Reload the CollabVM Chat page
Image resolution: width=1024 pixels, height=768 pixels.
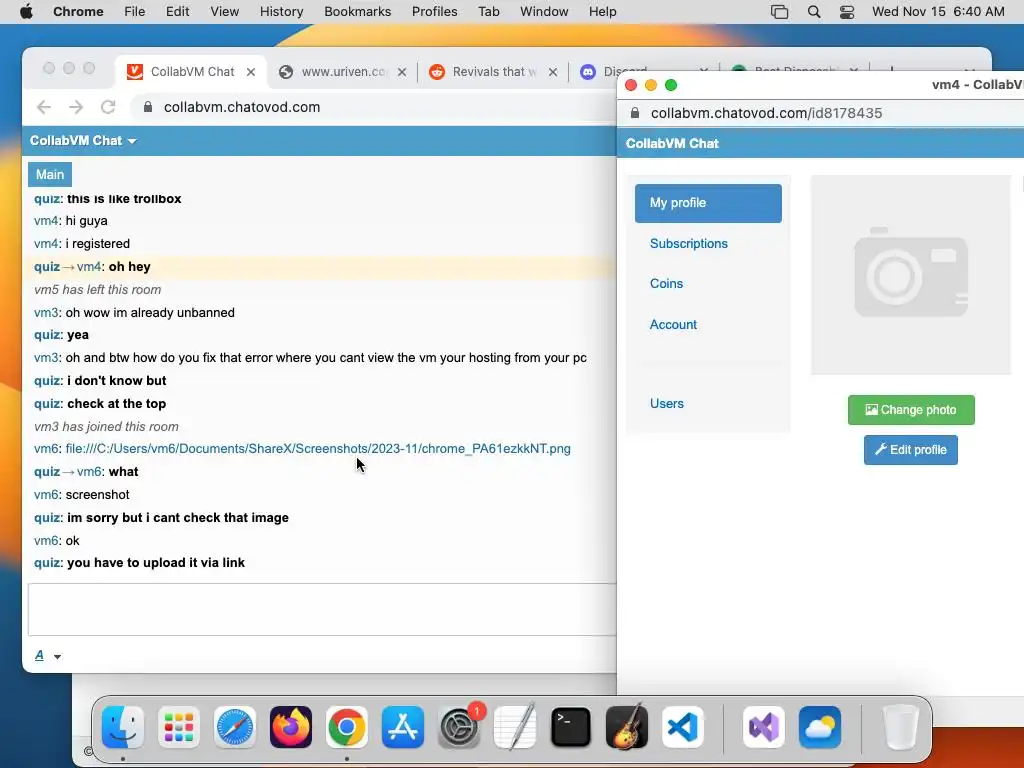[x=108, y=107]
